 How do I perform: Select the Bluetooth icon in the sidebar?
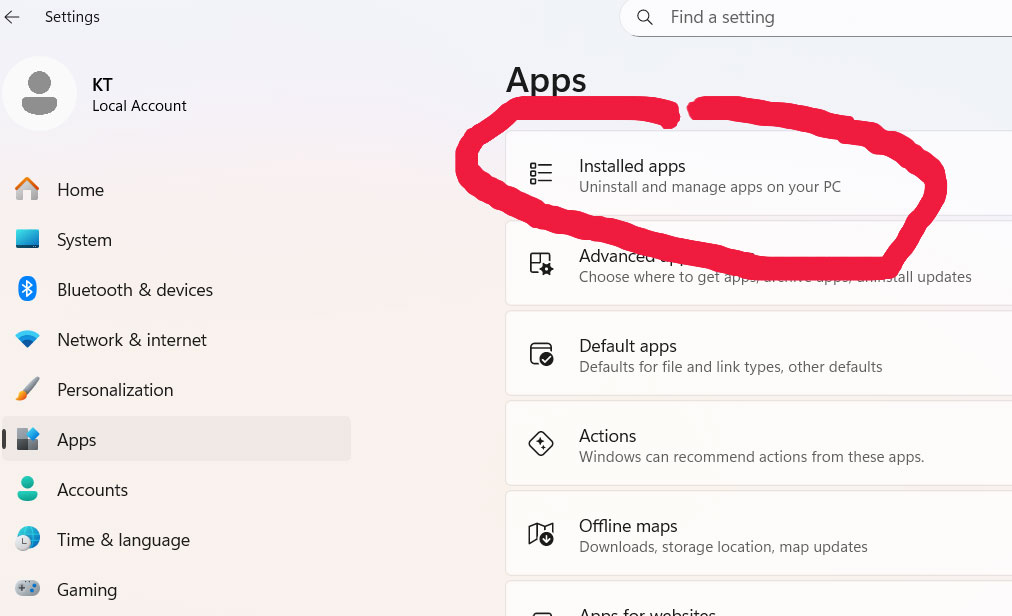tap(27, 289)
